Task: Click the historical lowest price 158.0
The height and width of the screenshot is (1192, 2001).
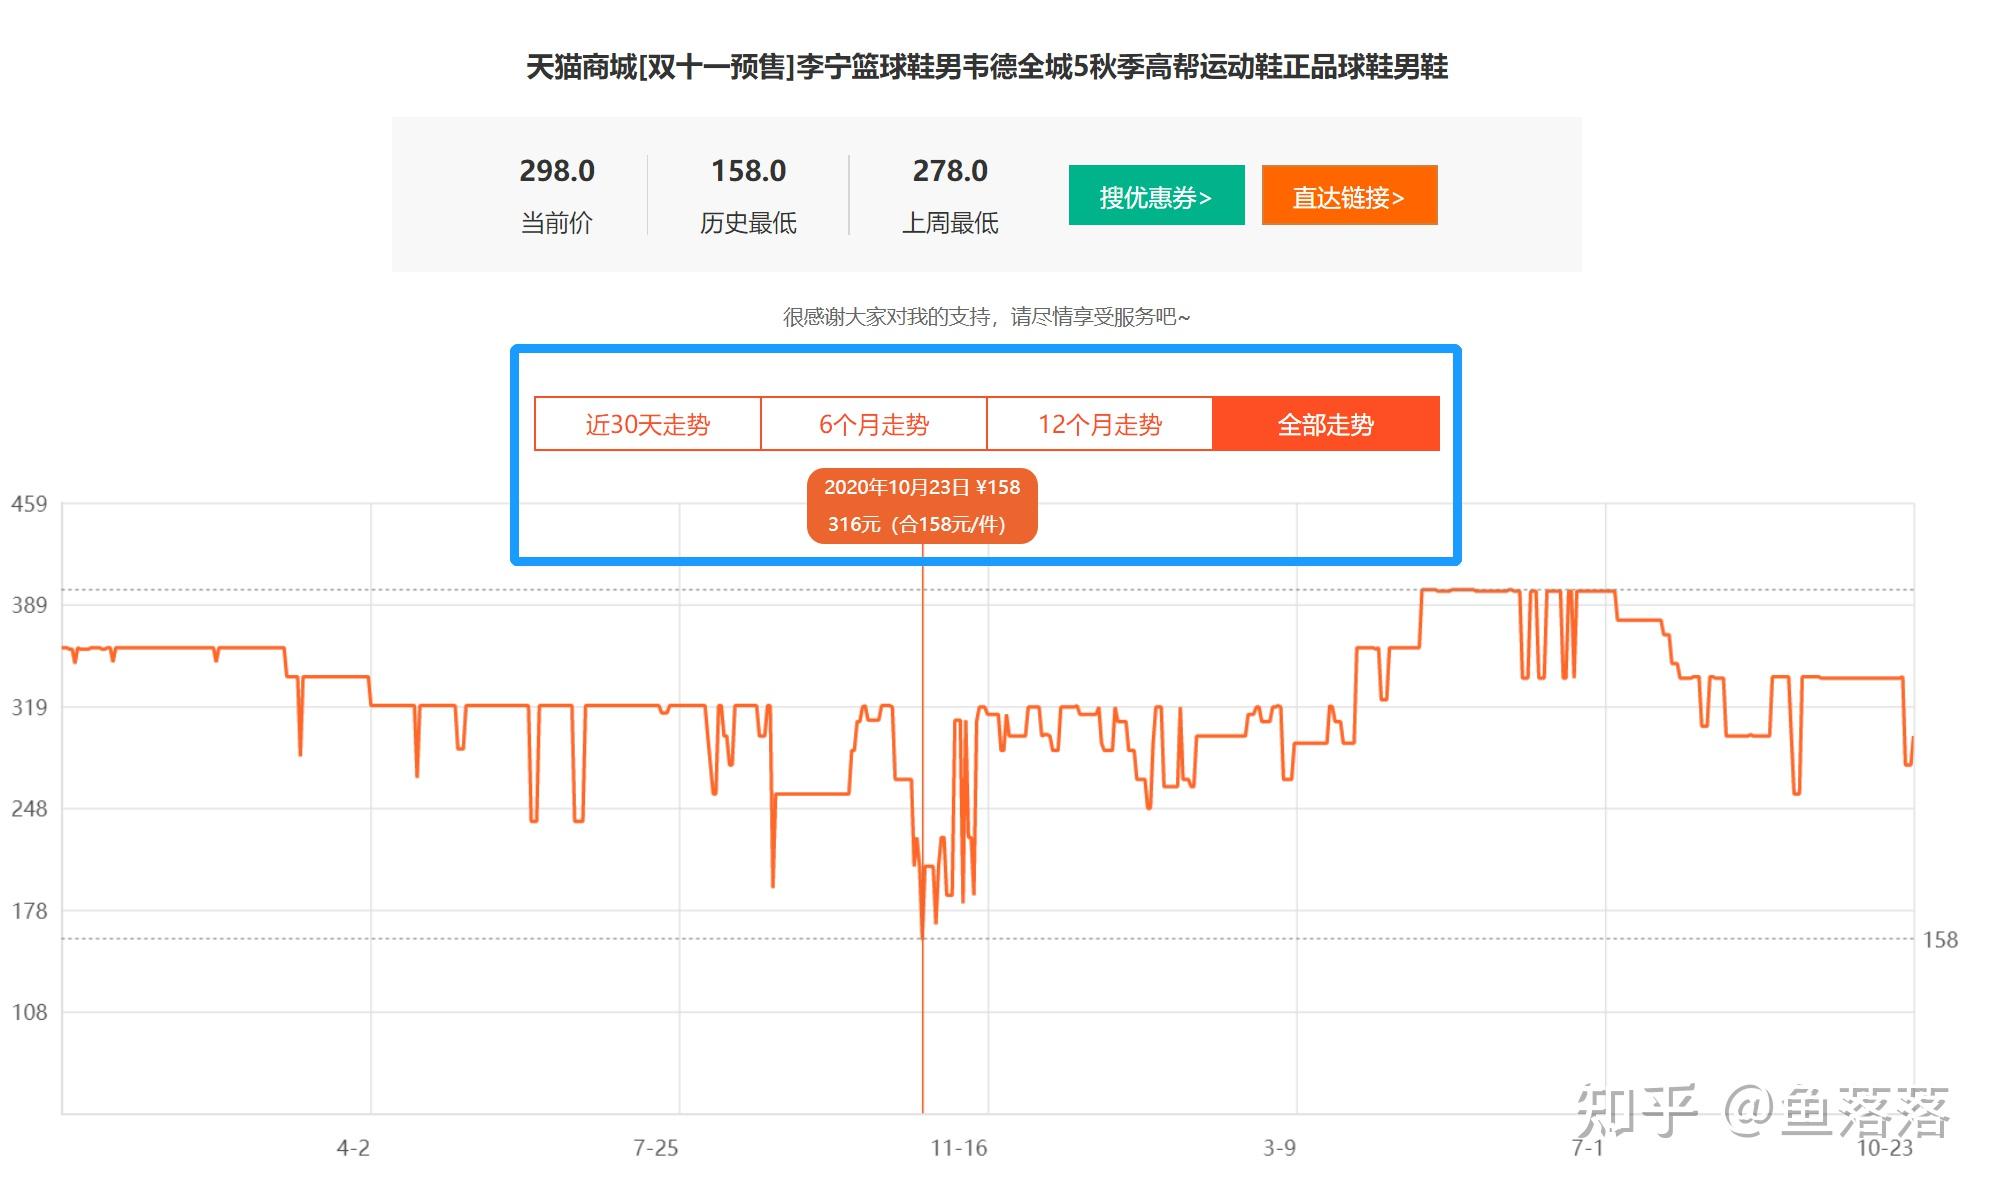Action: point(748,171)
